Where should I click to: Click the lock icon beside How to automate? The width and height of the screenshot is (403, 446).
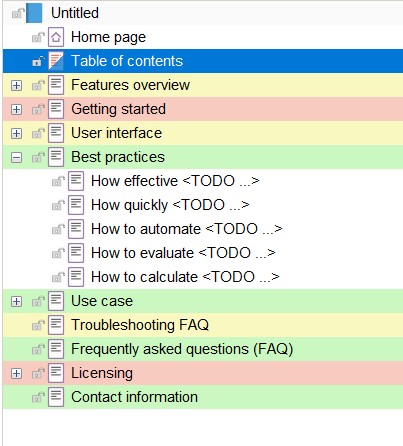(x=58, y=229)
